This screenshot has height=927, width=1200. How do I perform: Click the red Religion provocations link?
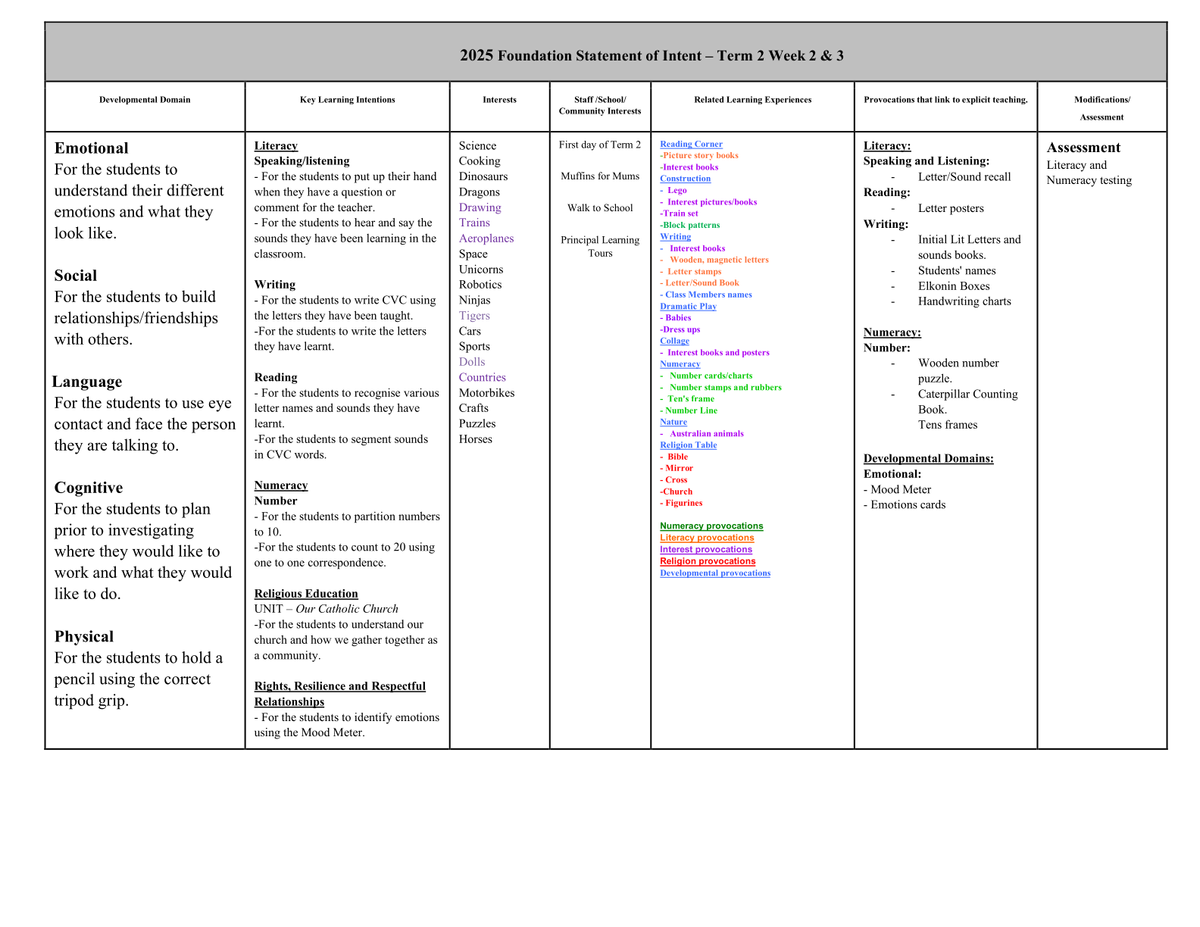(707, 561)
